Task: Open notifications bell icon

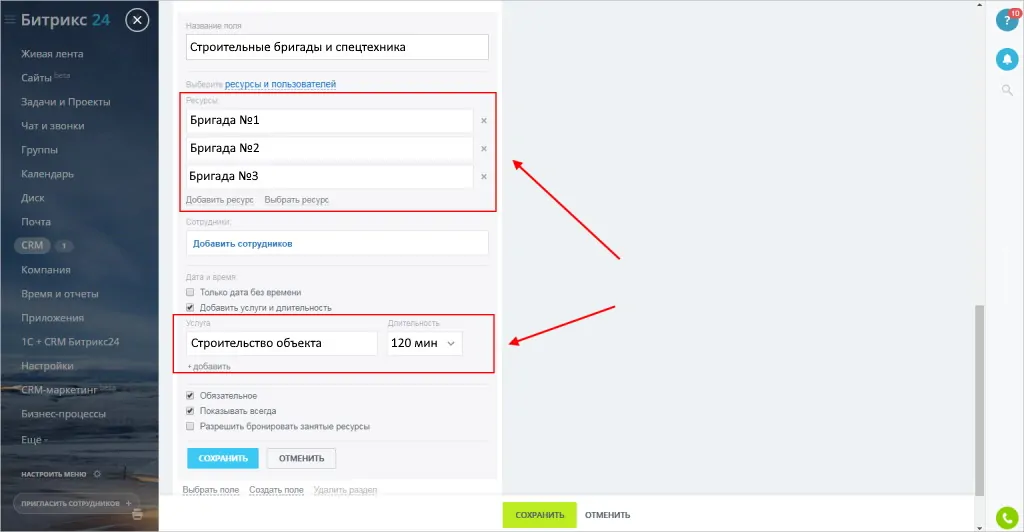Action: pos(1007,59)
